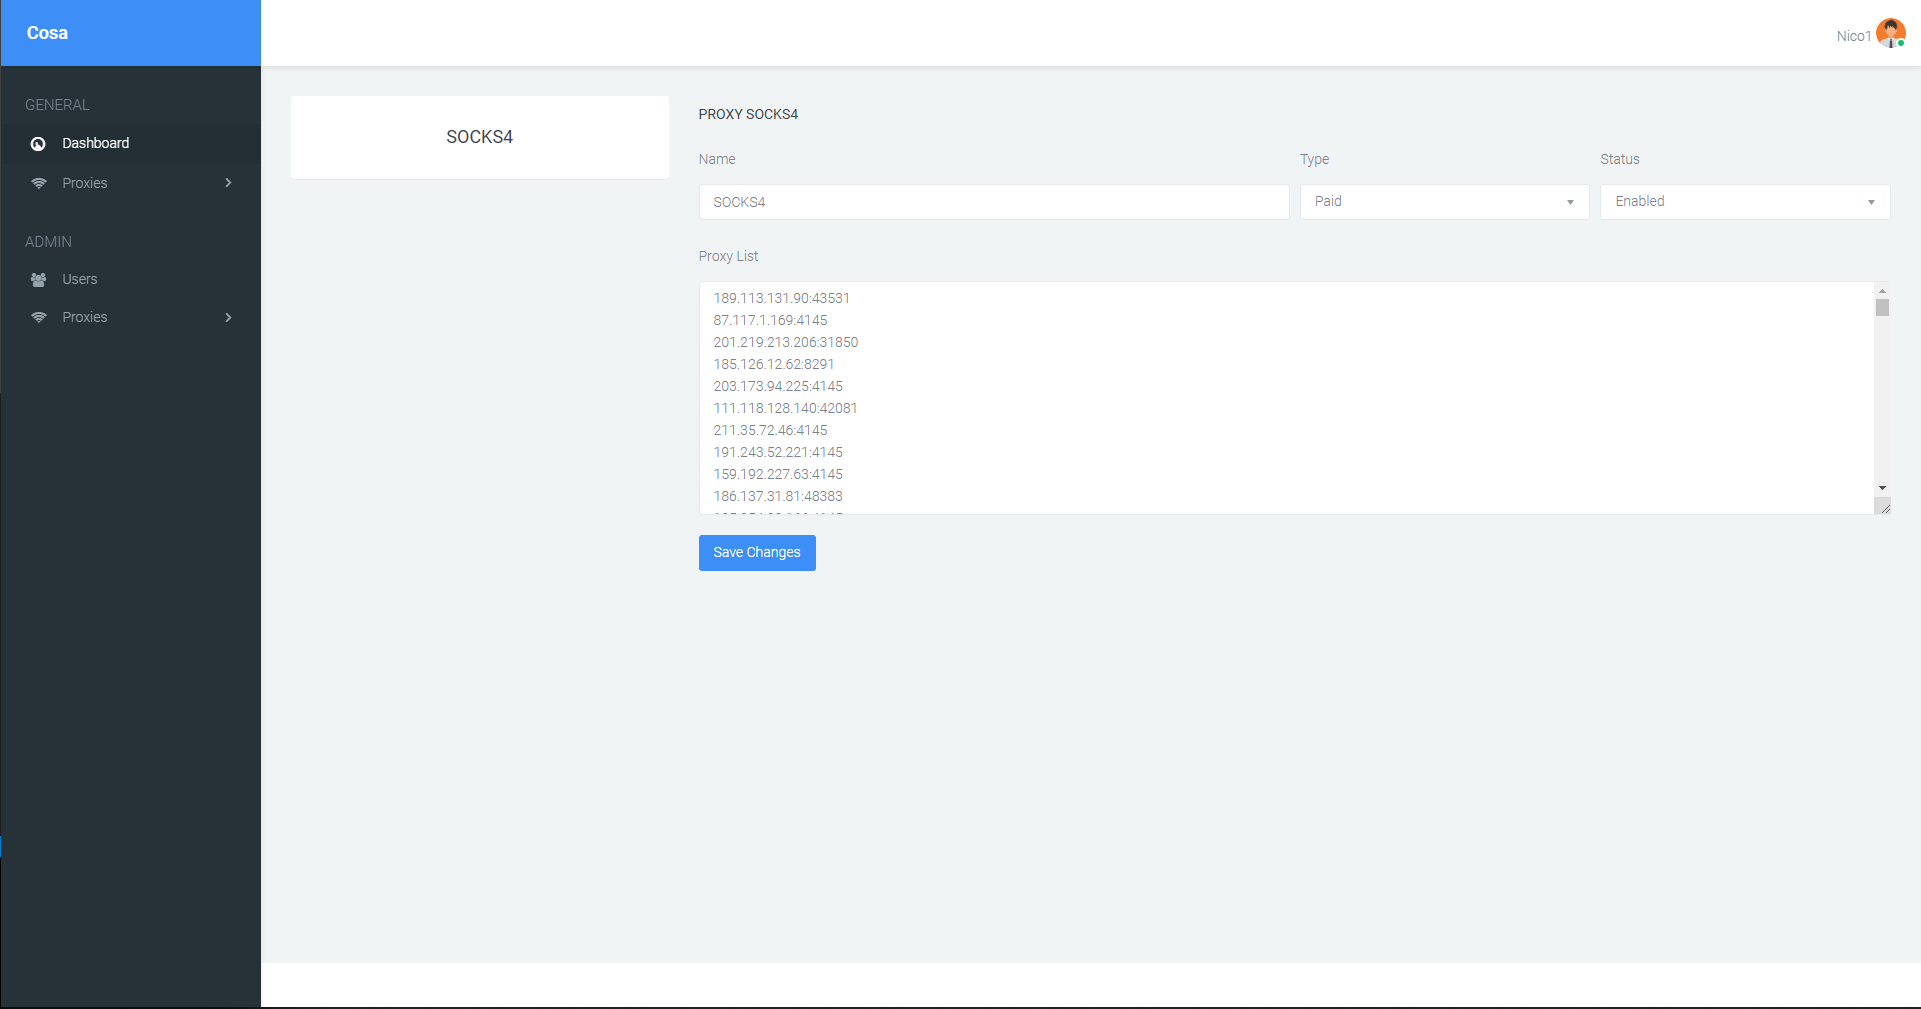Click proxy entry 201.219.213.206:31850
The image size is (1921, 1009).
click(x=785, y=342)
